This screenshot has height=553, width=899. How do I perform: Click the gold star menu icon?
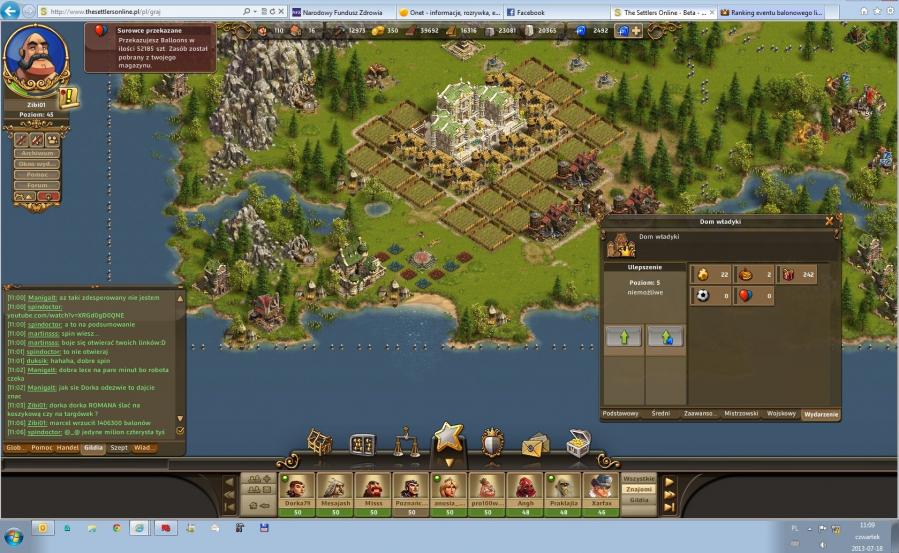click(x=449, y=438)
